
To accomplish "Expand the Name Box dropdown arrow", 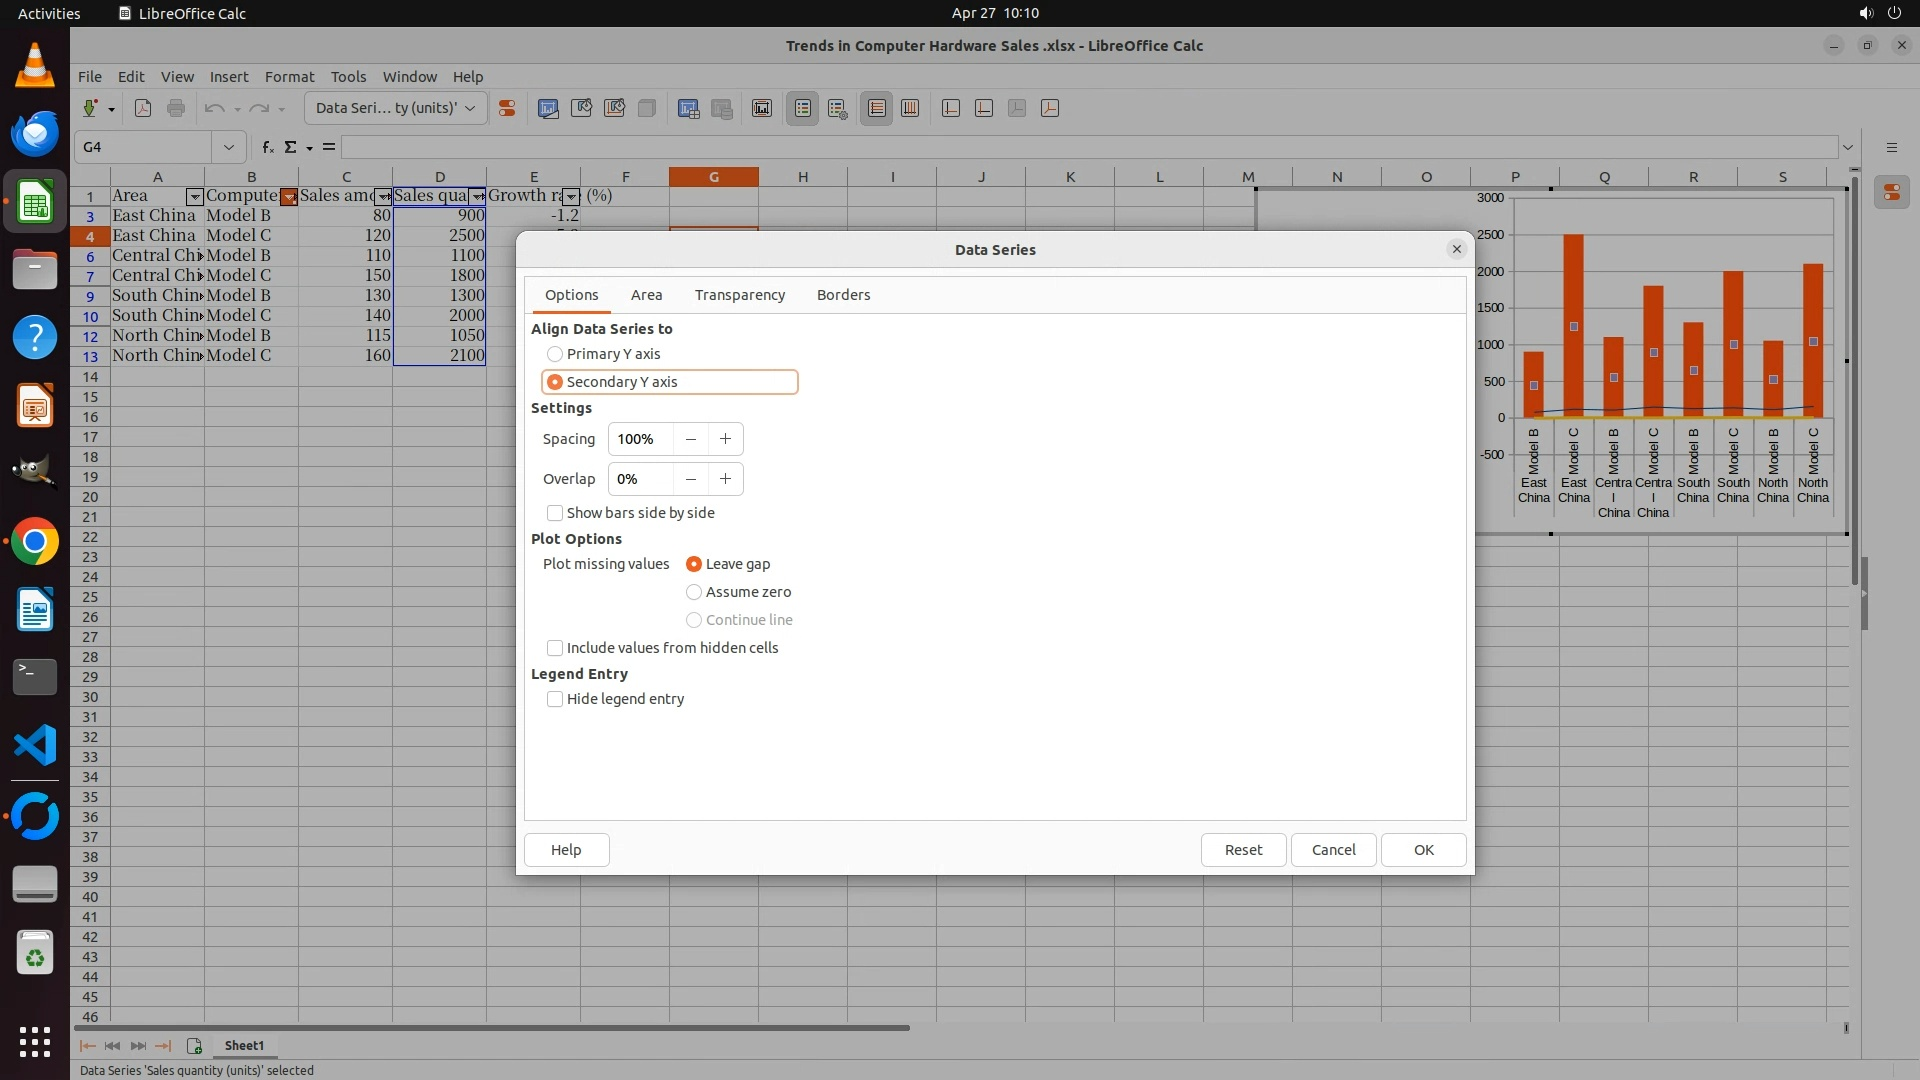I will (229, 147).
